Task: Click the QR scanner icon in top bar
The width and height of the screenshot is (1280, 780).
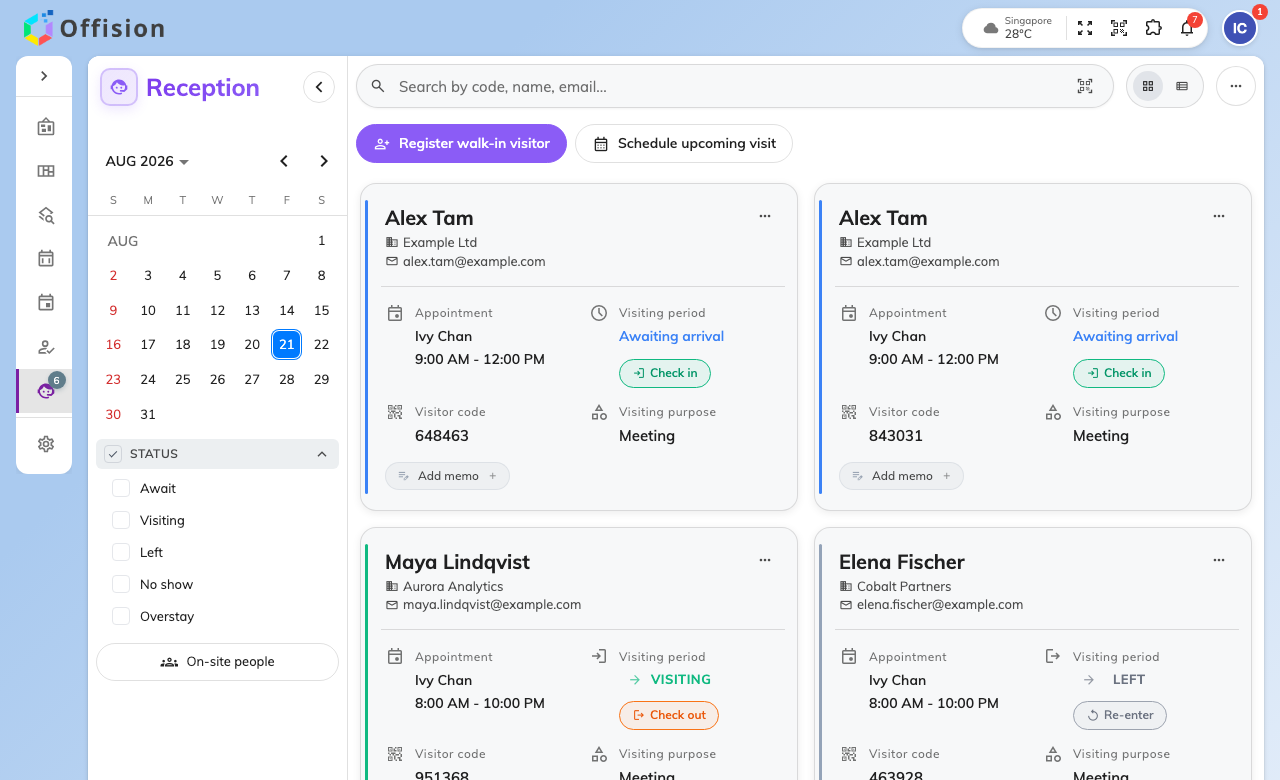Action: (1119, 28)
